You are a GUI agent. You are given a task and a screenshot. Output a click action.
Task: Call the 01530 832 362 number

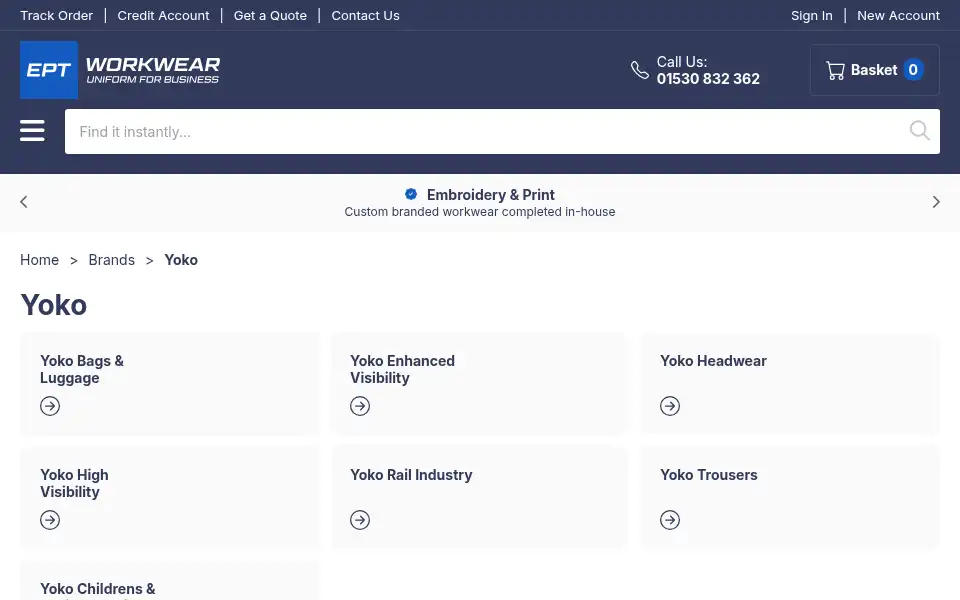click(x=708, y=79)
